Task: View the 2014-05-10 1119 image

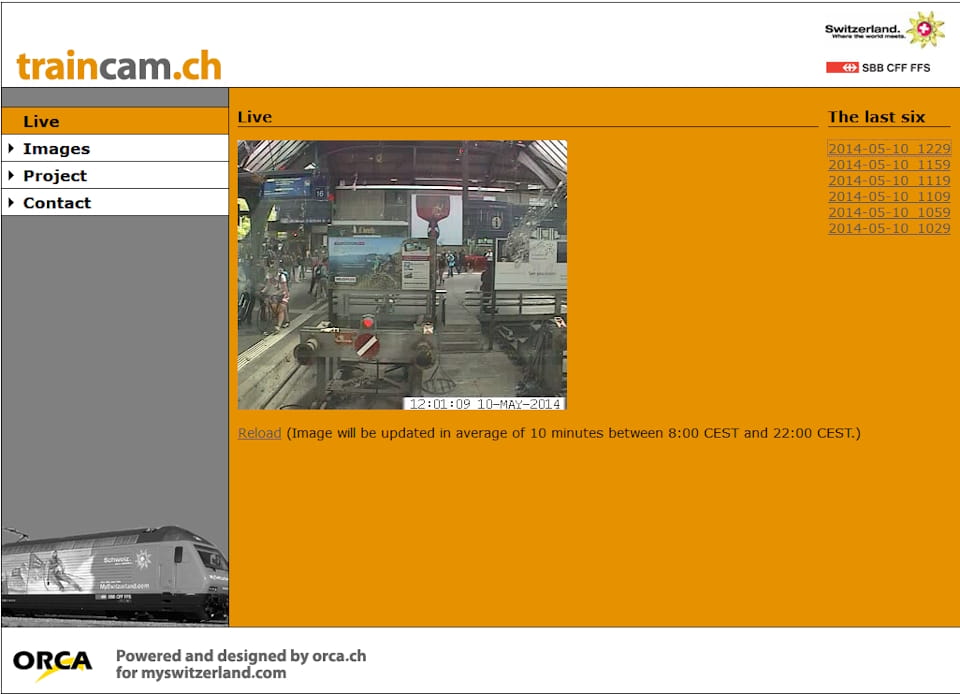Action: click(x=889, y=181)
